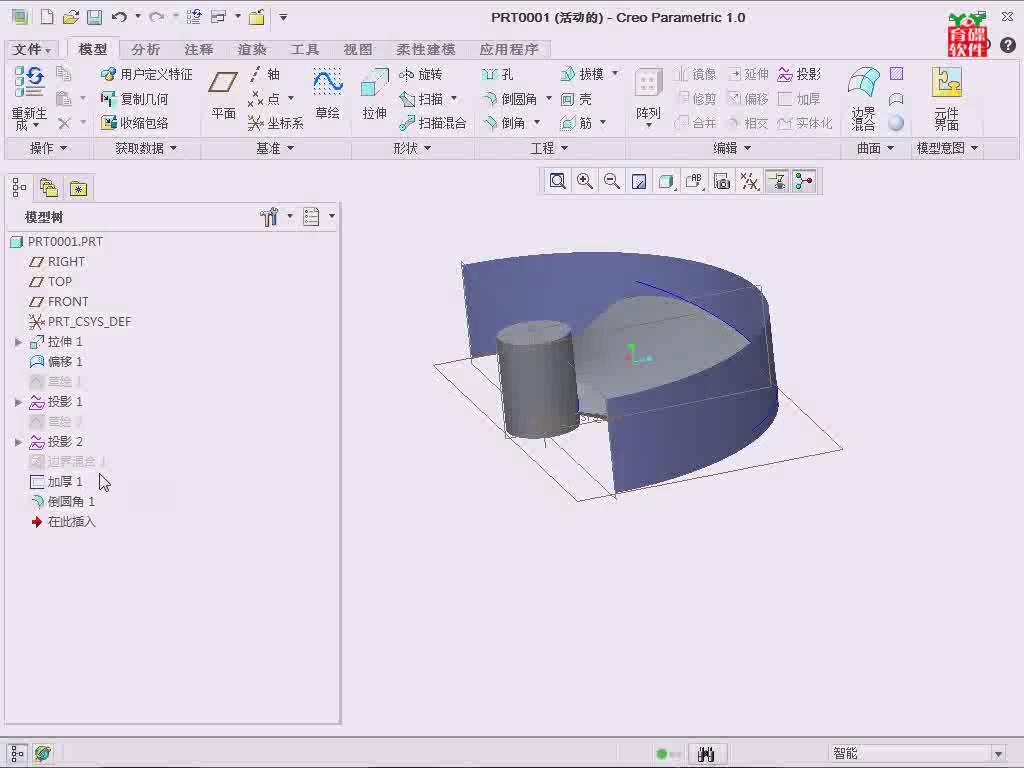Viewport: 1024px width, 768px height.
Task: Show the Model Tree tab
Action: [x=19, y=188]
